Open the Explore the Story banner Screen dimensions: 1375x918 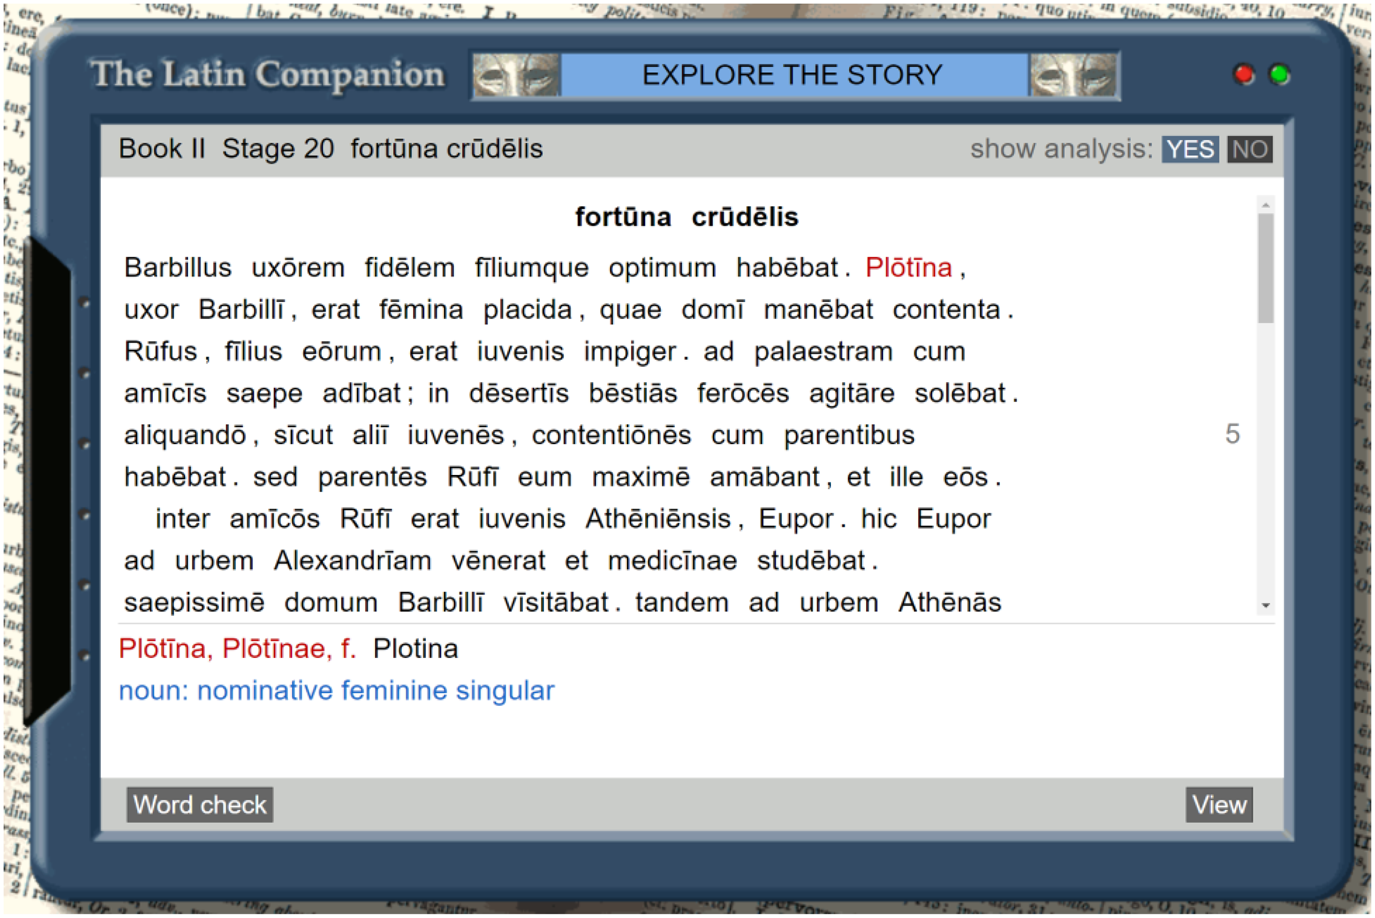tap(792, 76)
